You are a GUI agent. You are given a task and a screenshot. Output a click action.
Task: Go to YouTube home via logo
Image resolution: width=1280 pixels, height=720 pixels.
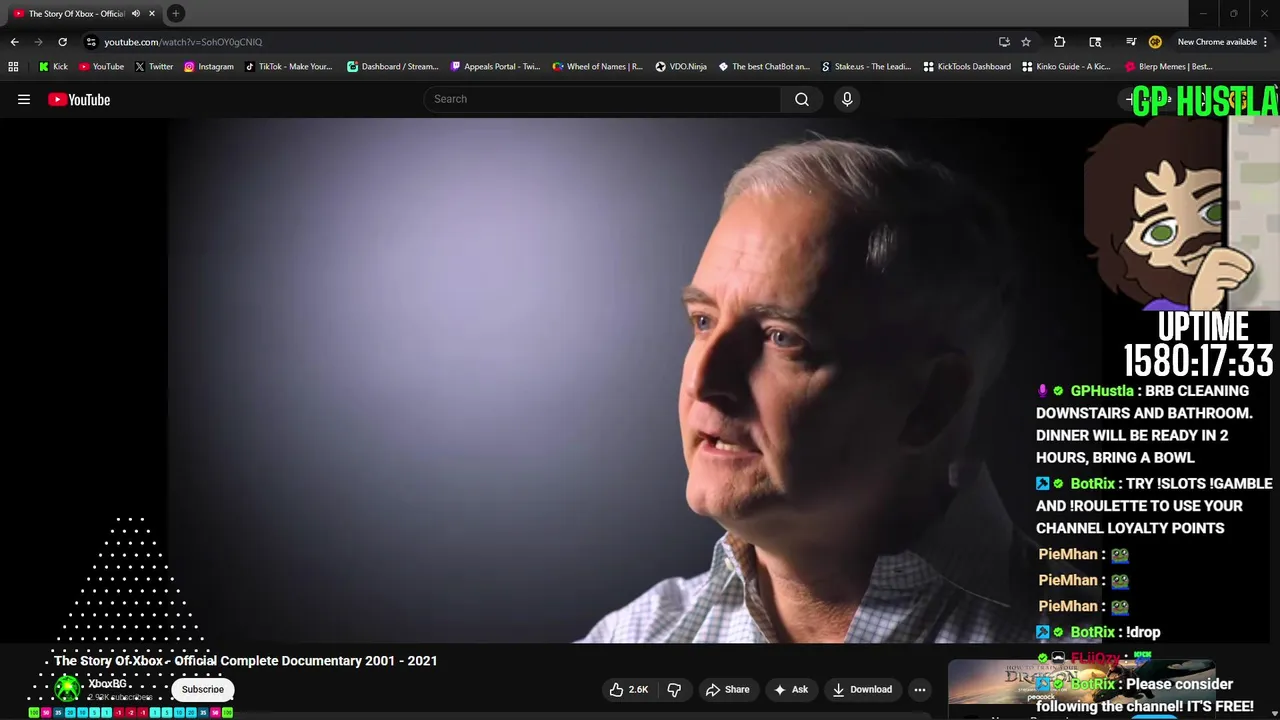[79, 99]
